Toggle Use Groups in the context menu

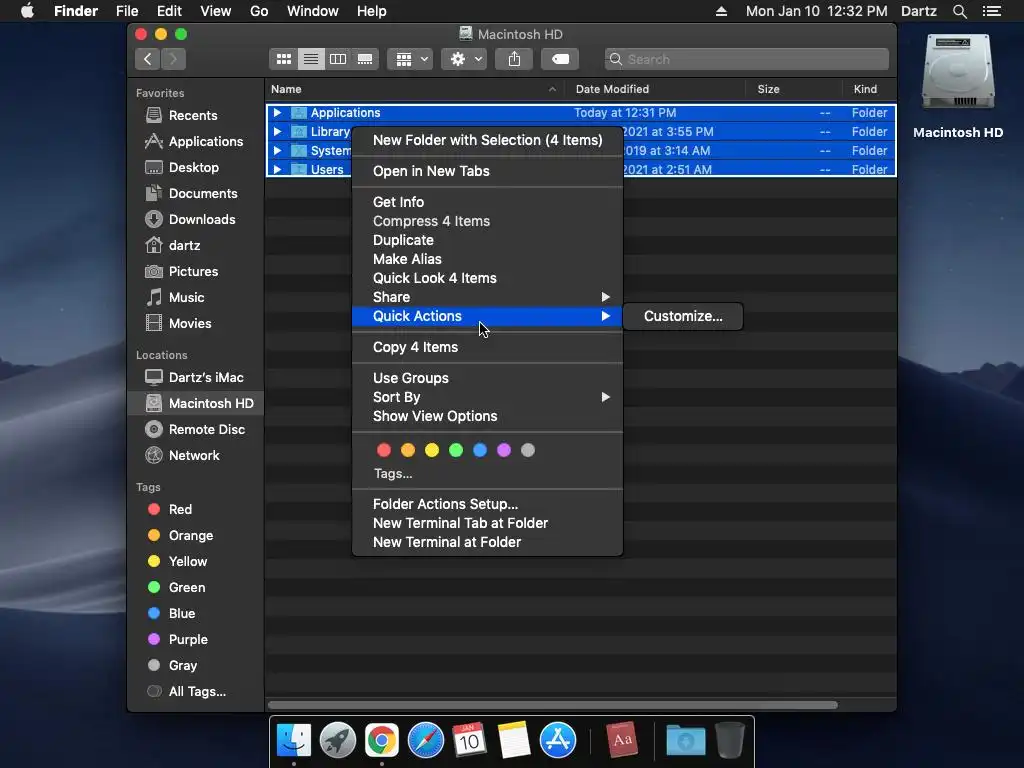pos(487,378)
